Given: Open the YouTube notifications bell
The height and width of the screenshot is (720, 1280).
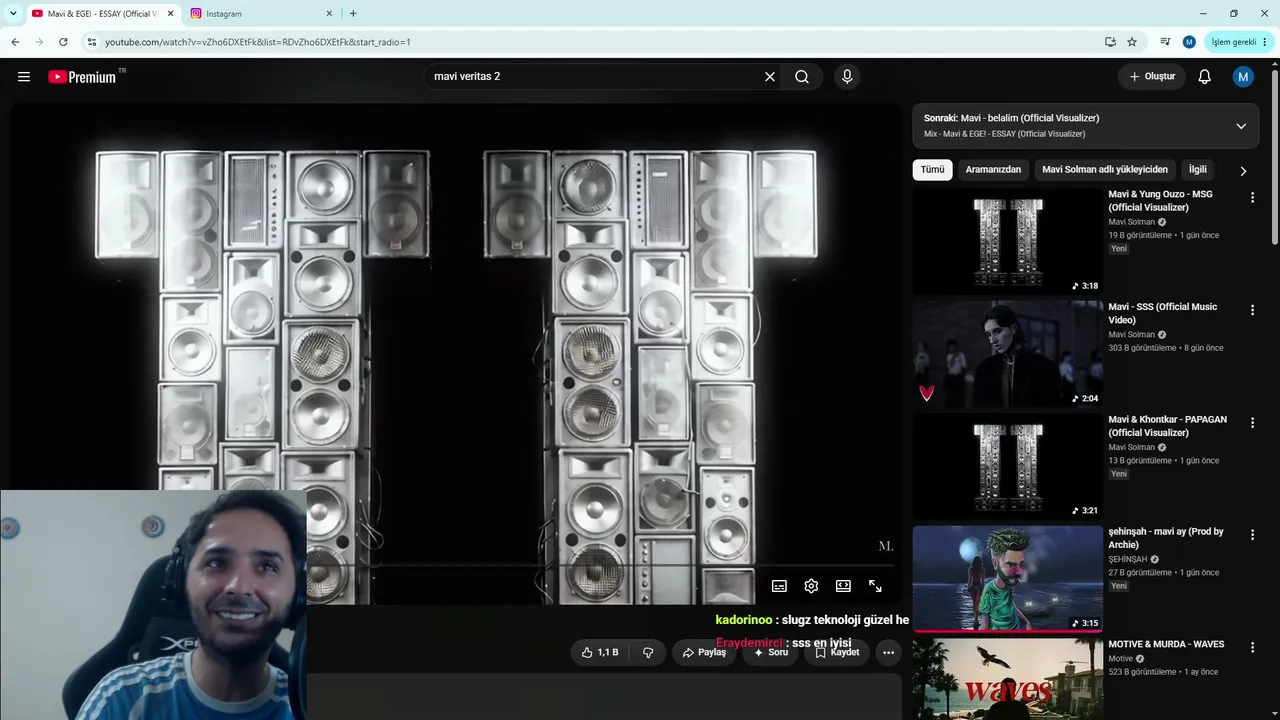Looking at the screenshot, I should point(1205,77).
